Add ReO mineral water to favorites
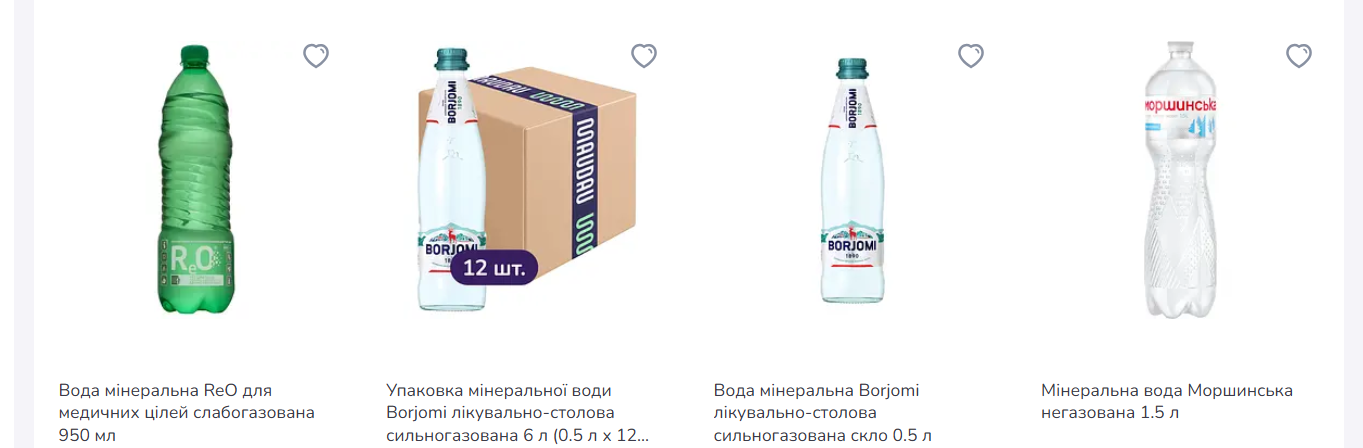Viewport: 1363px width, 448px height. point(316,56)
